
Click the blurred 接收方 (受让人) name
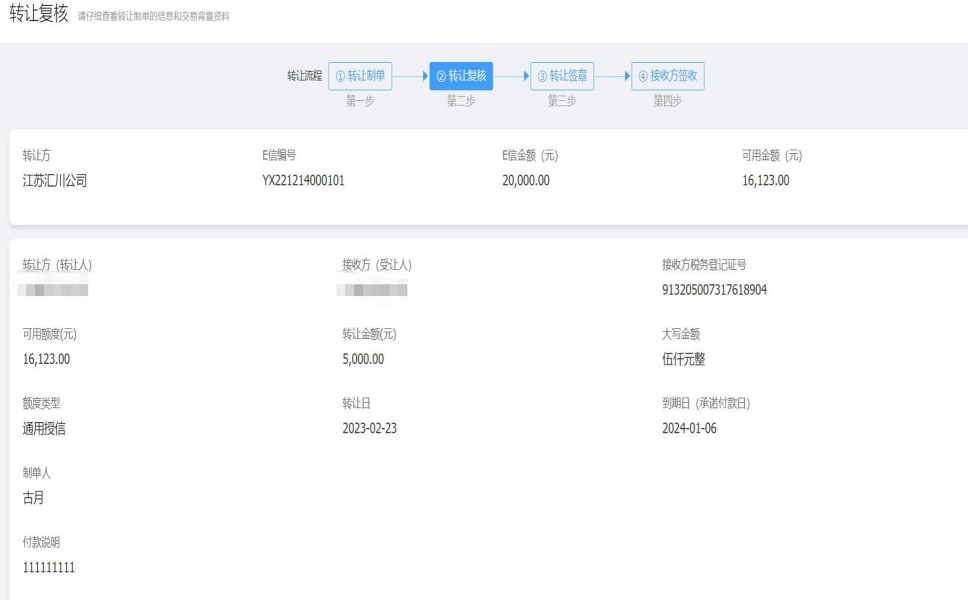373,290
